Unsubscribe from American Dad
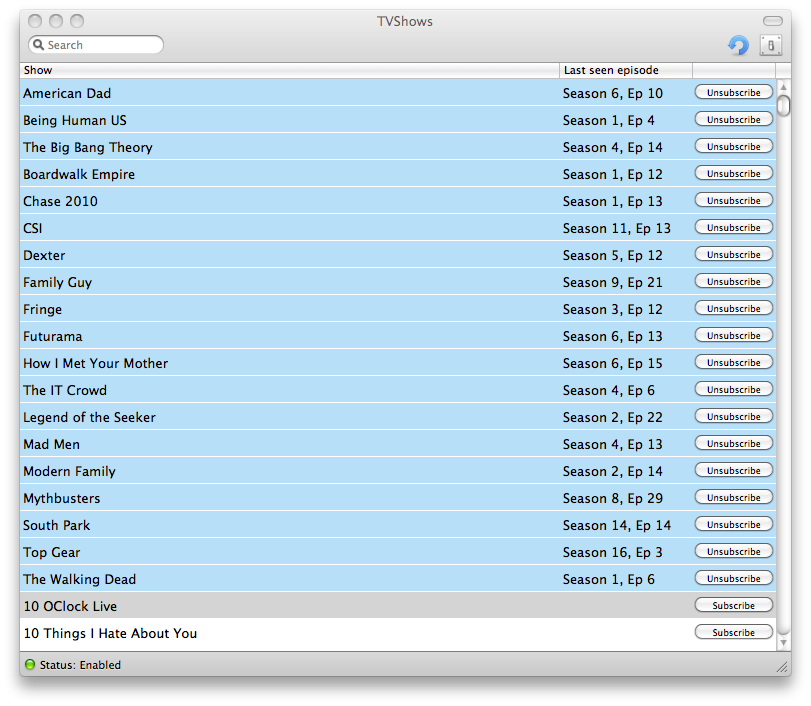The width and height of the screenshot is (811, 706). (733, 92)
